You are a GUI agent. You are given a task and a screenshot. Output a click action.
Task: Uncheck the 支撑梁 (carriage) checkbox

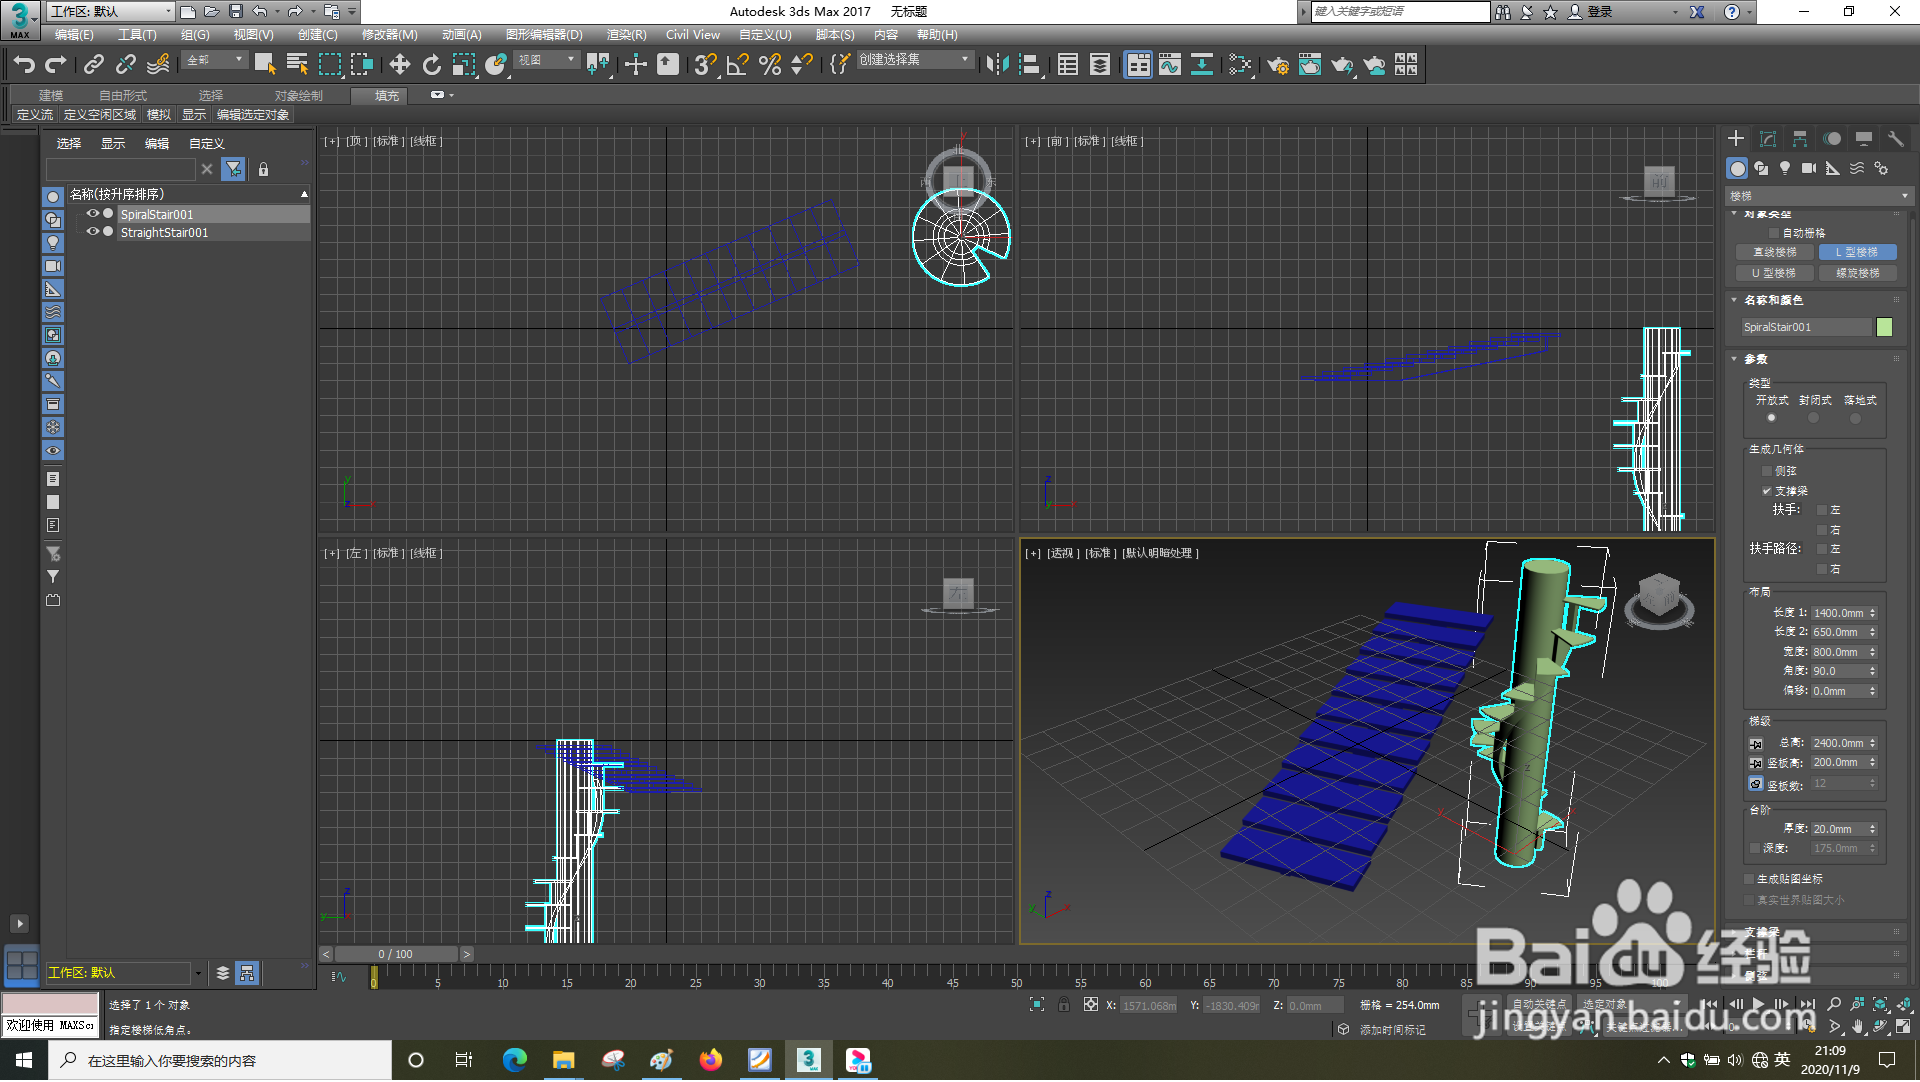(x=1766, y=491)
